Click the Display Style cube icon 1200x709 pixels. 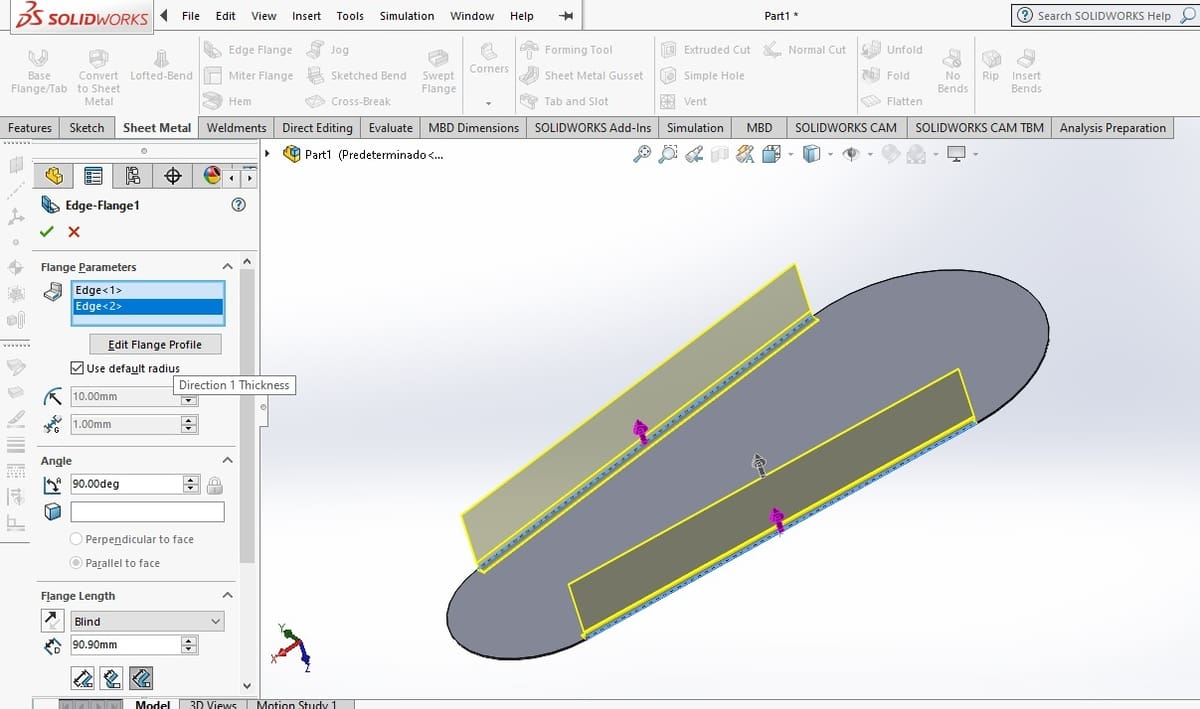coord(811,154)
